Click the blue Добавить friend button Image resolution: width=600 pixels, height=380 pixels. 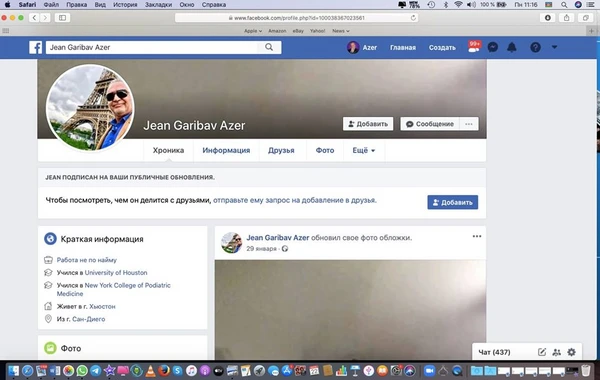tap(453, 202)
